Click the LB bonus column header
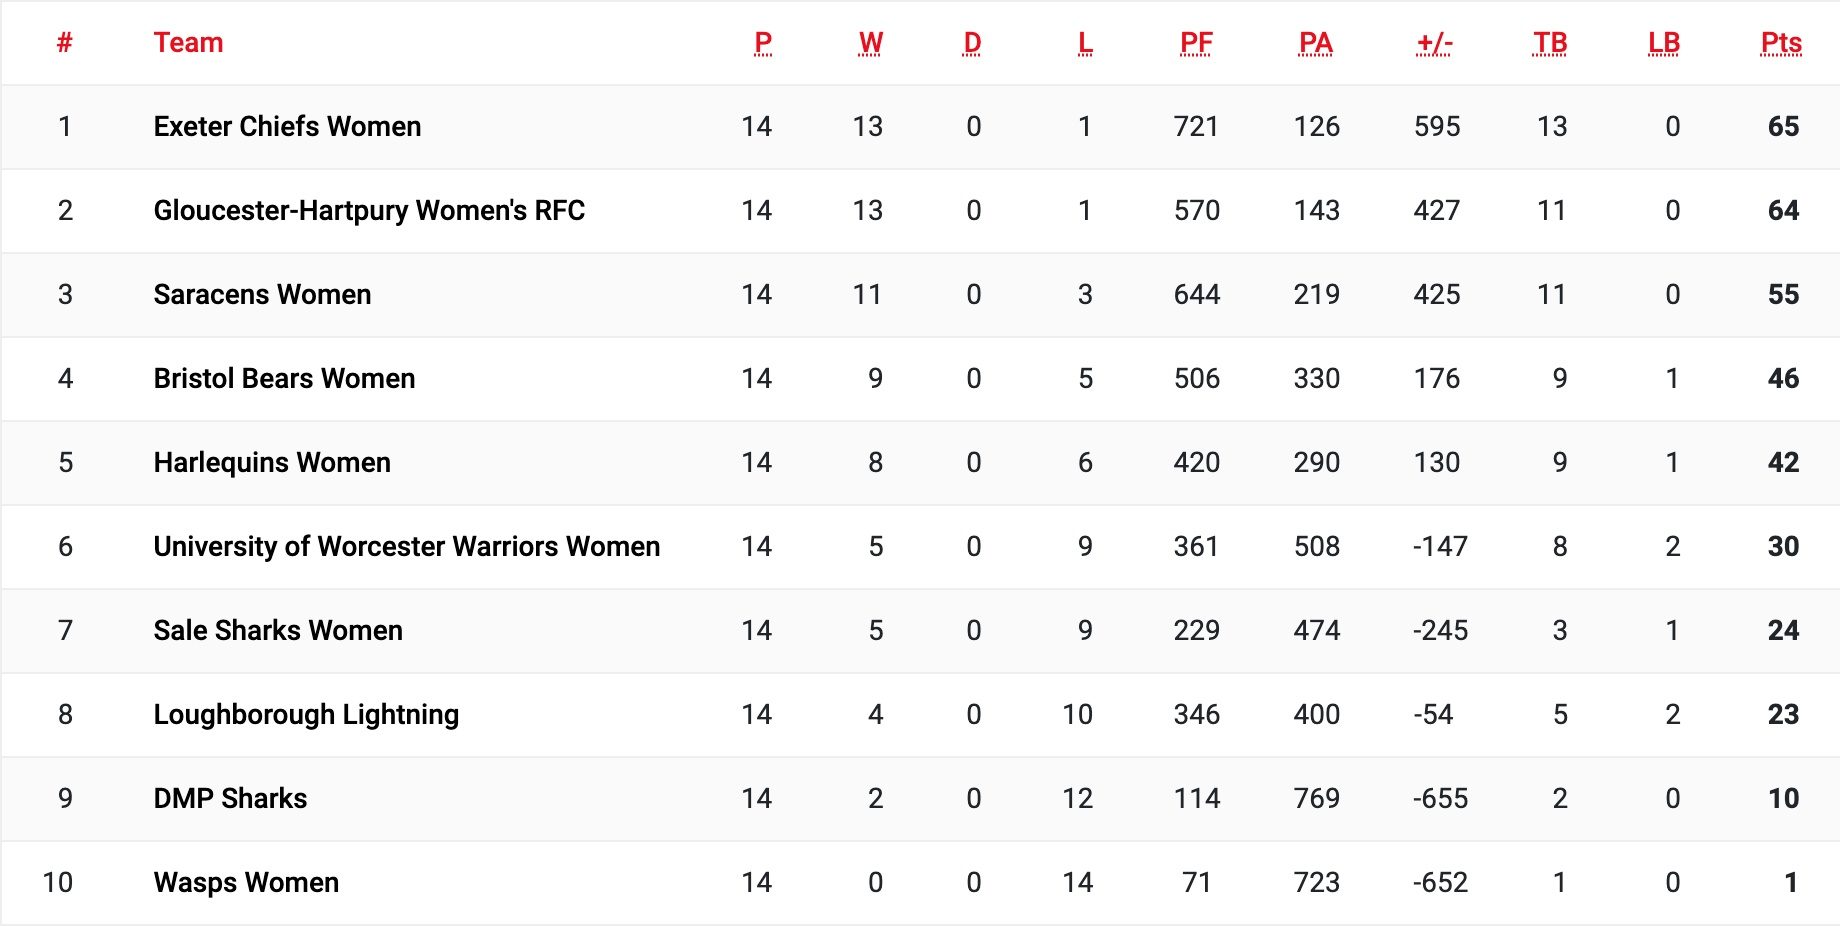This screenshot has width=1840, height=926. [1664, 43]
